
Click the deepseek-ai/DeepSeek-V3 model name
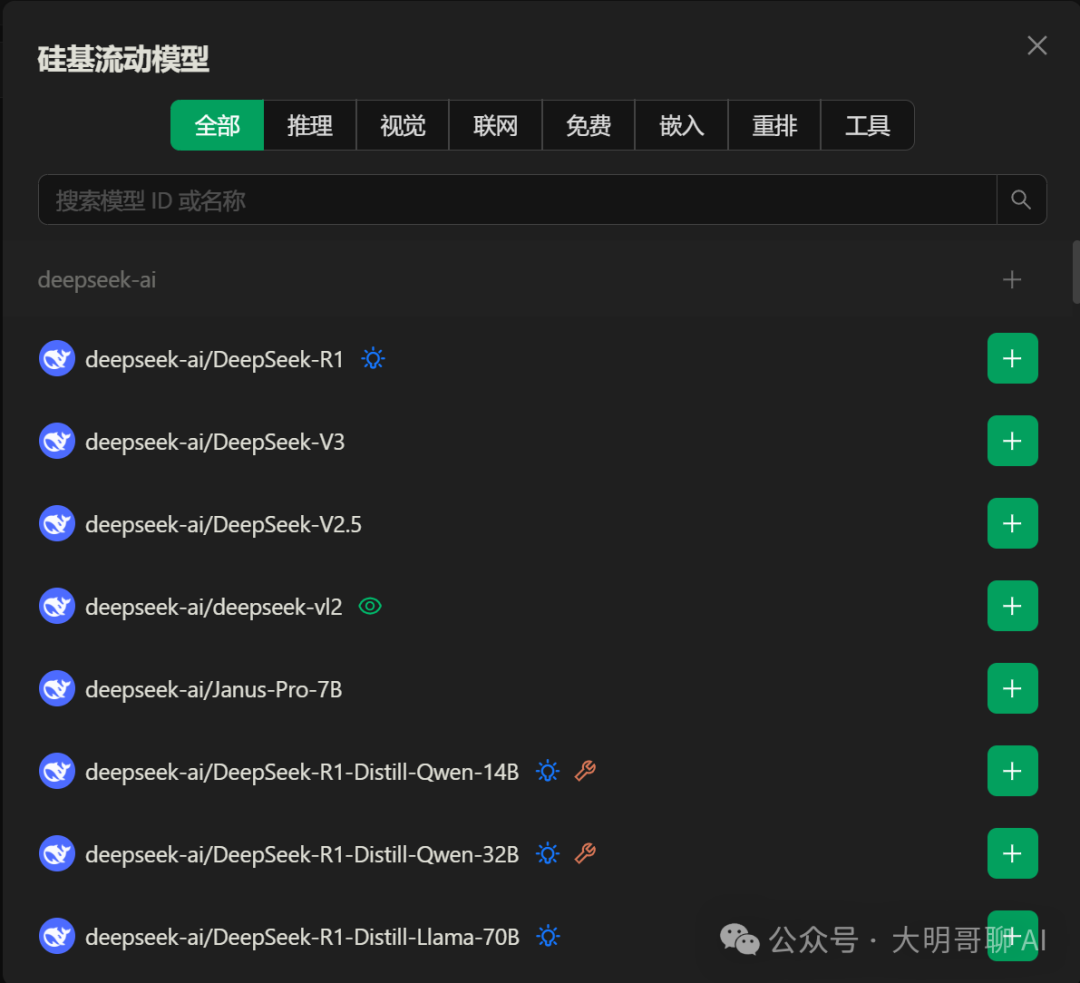pos(215,442)
